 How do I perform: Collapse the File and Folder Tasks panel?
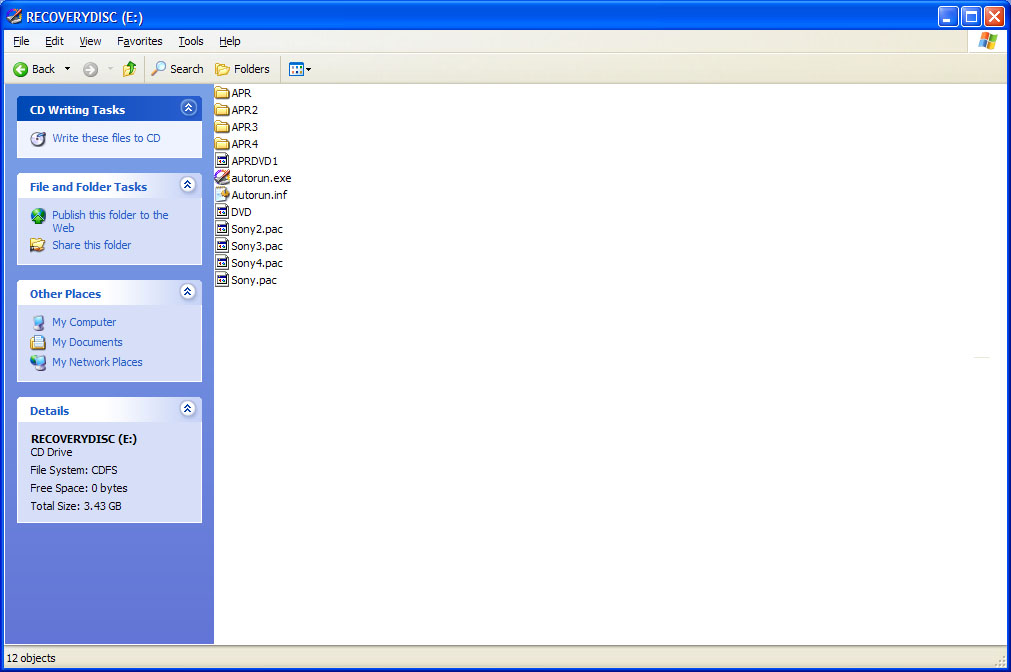click(188, 185)
